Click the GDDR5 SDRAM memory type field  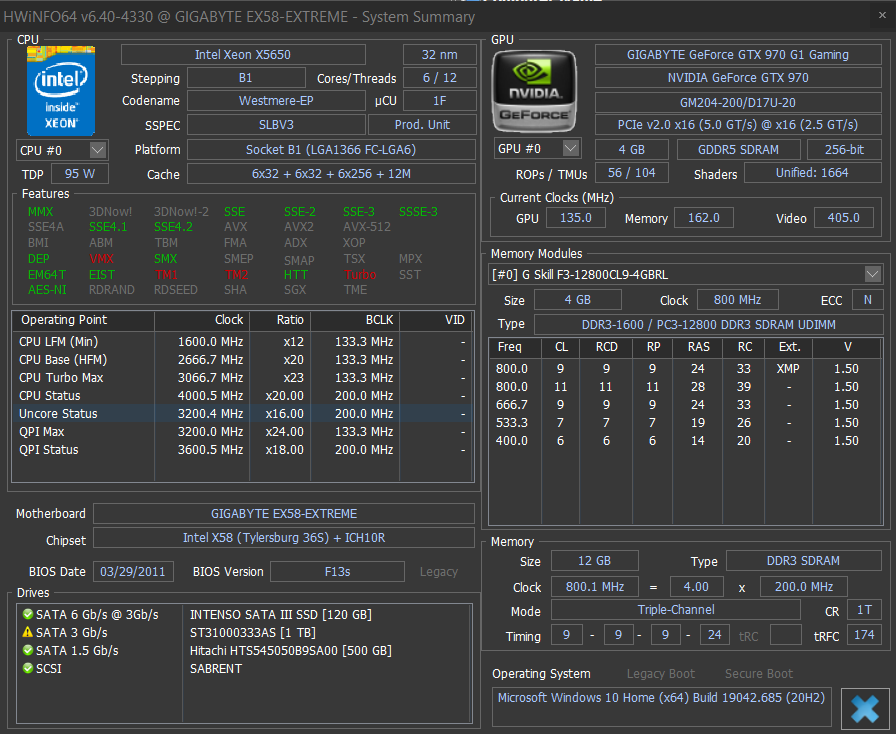pos(738,150)
